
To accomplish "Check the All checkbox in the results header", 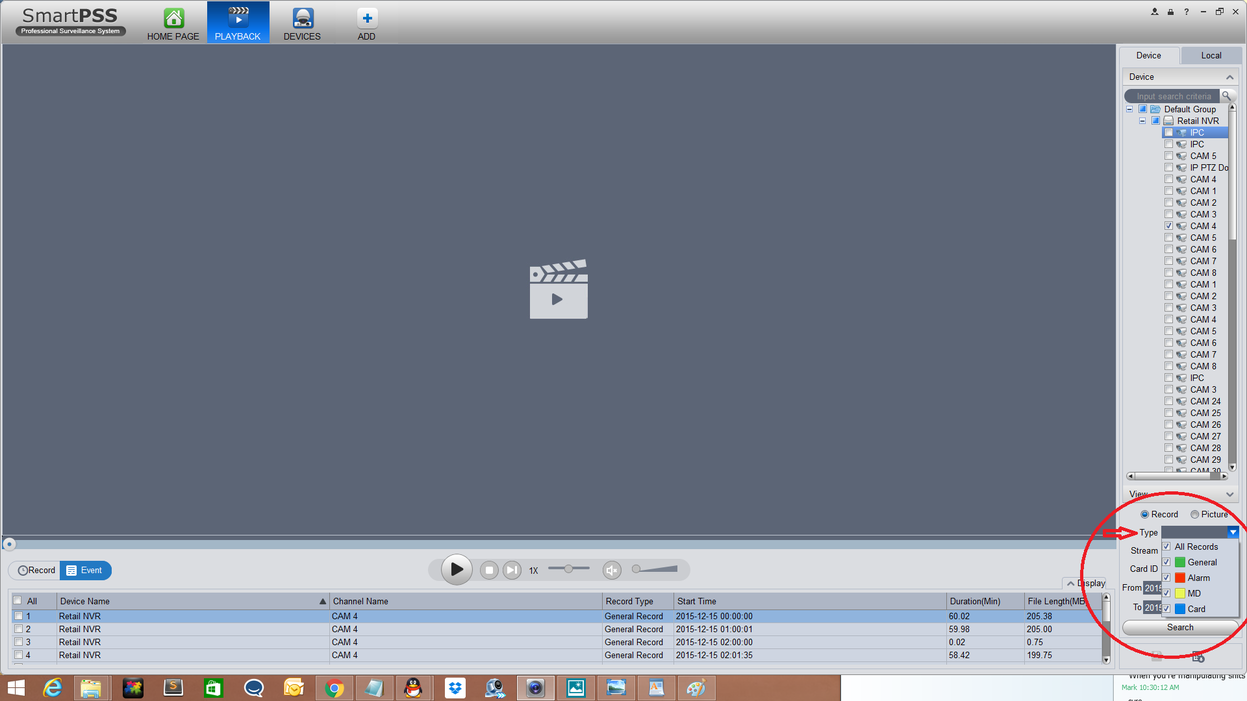I will (16, 601).
